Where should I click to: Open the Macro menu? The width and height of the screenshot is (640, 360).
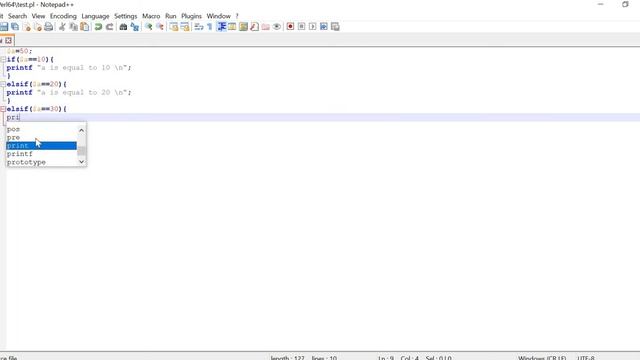tap(151, 16)
